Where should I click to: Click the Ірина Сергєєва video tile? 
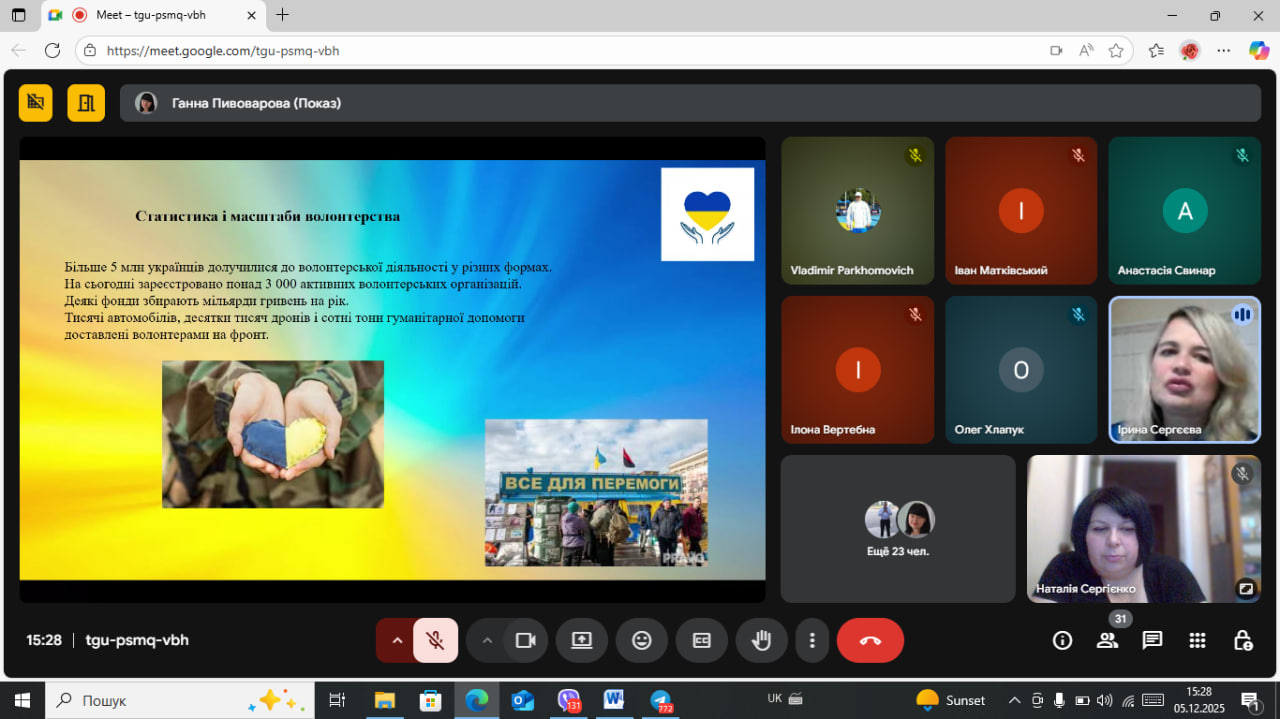(x=1184, y=370)
